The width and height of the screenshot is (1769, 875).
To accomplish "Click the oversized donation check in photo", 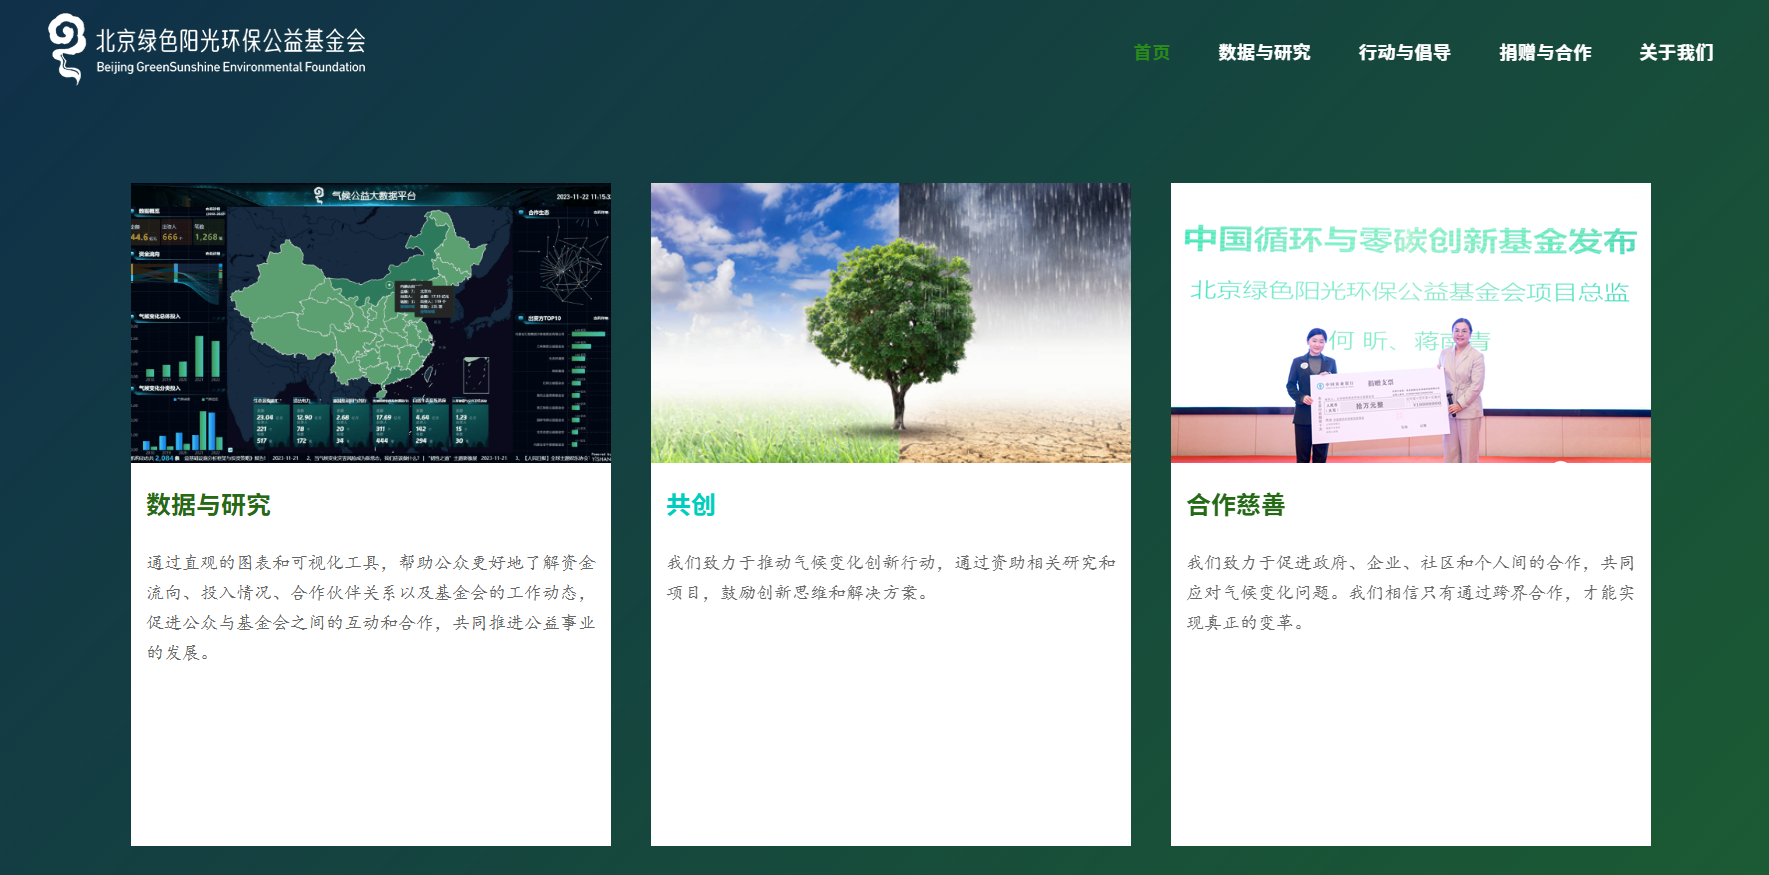I will pyautogui.click(x=1380, y=405).
